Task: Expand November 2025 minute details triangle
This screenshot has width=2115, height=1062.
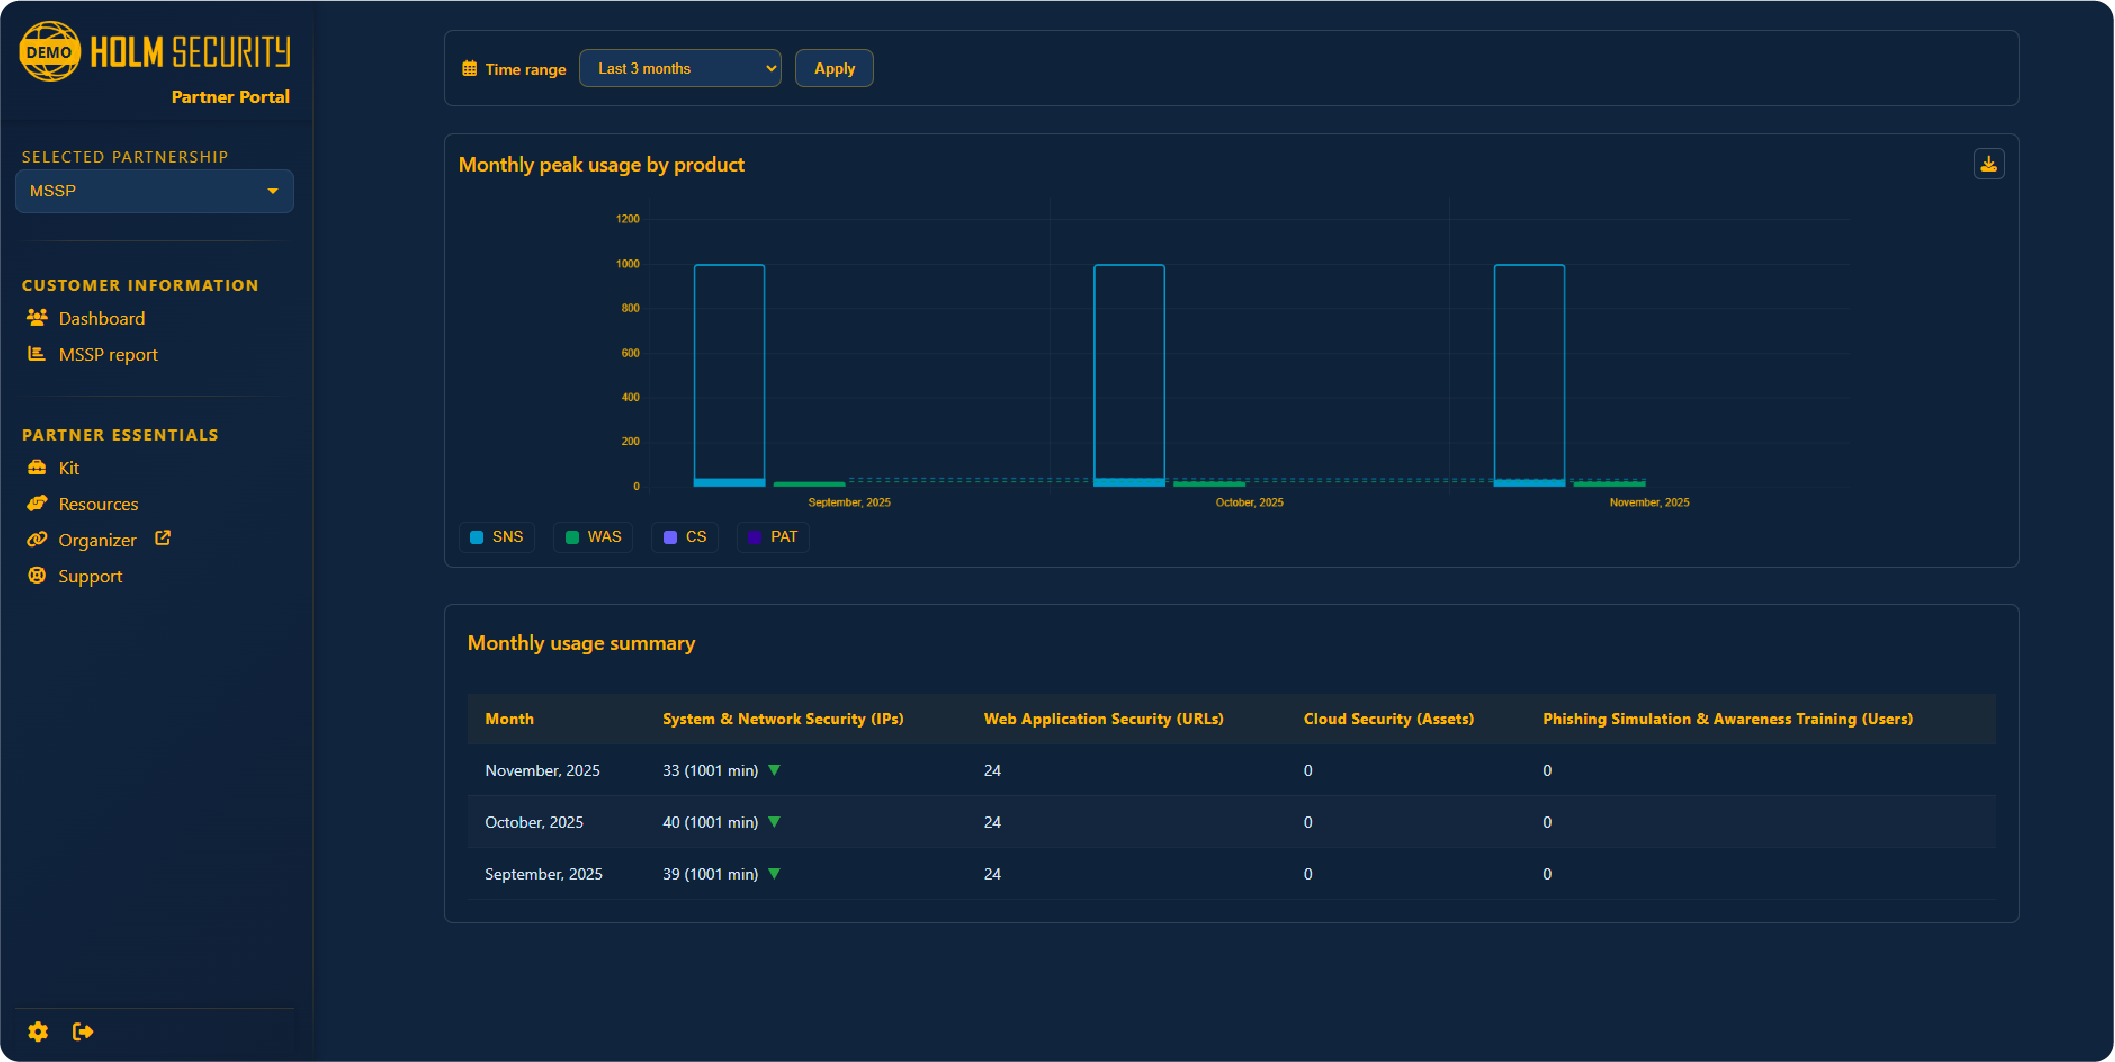Action: (774, 770)
